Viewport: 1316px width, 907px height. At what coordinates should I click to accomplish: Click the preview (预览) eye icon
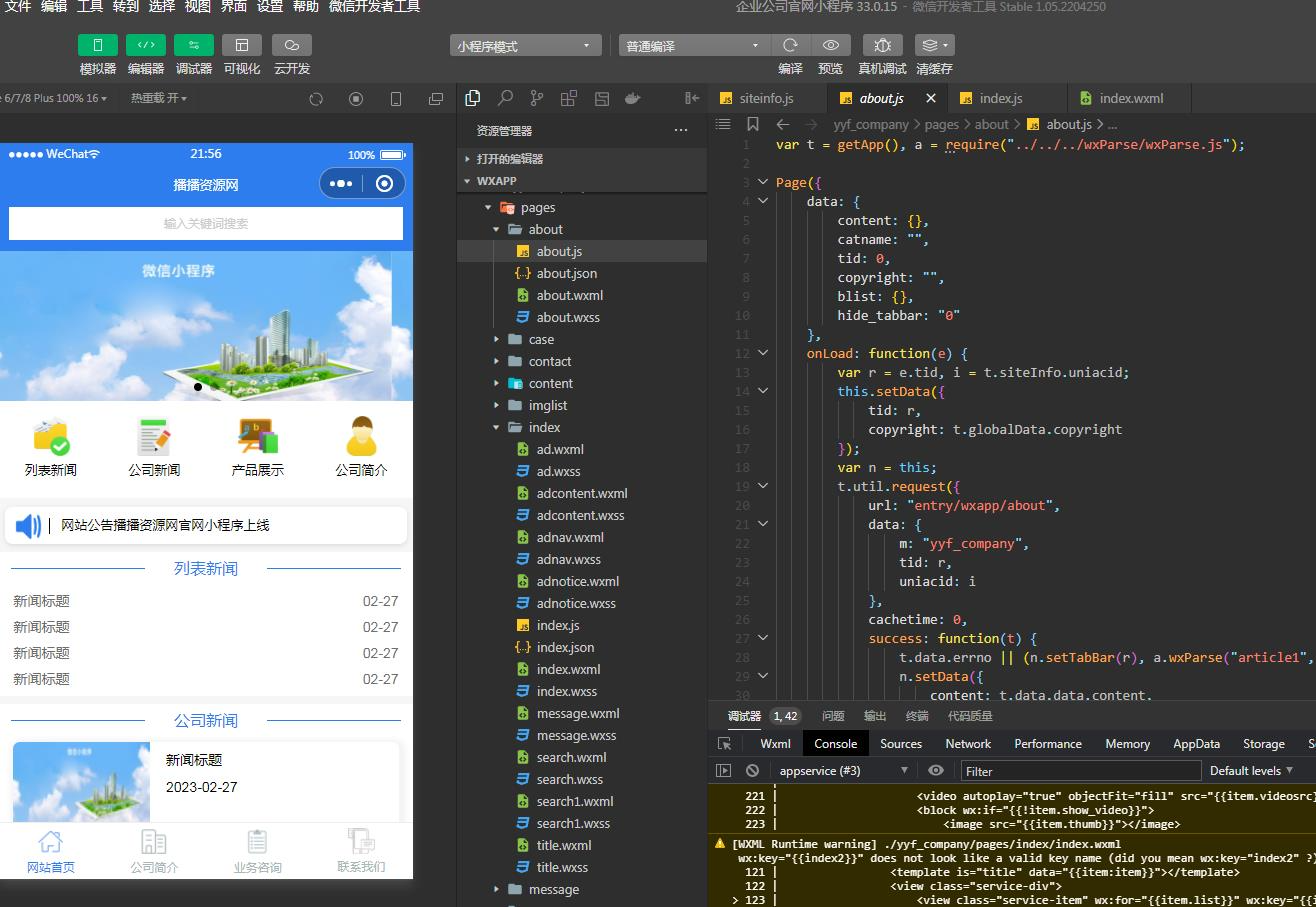830,45
